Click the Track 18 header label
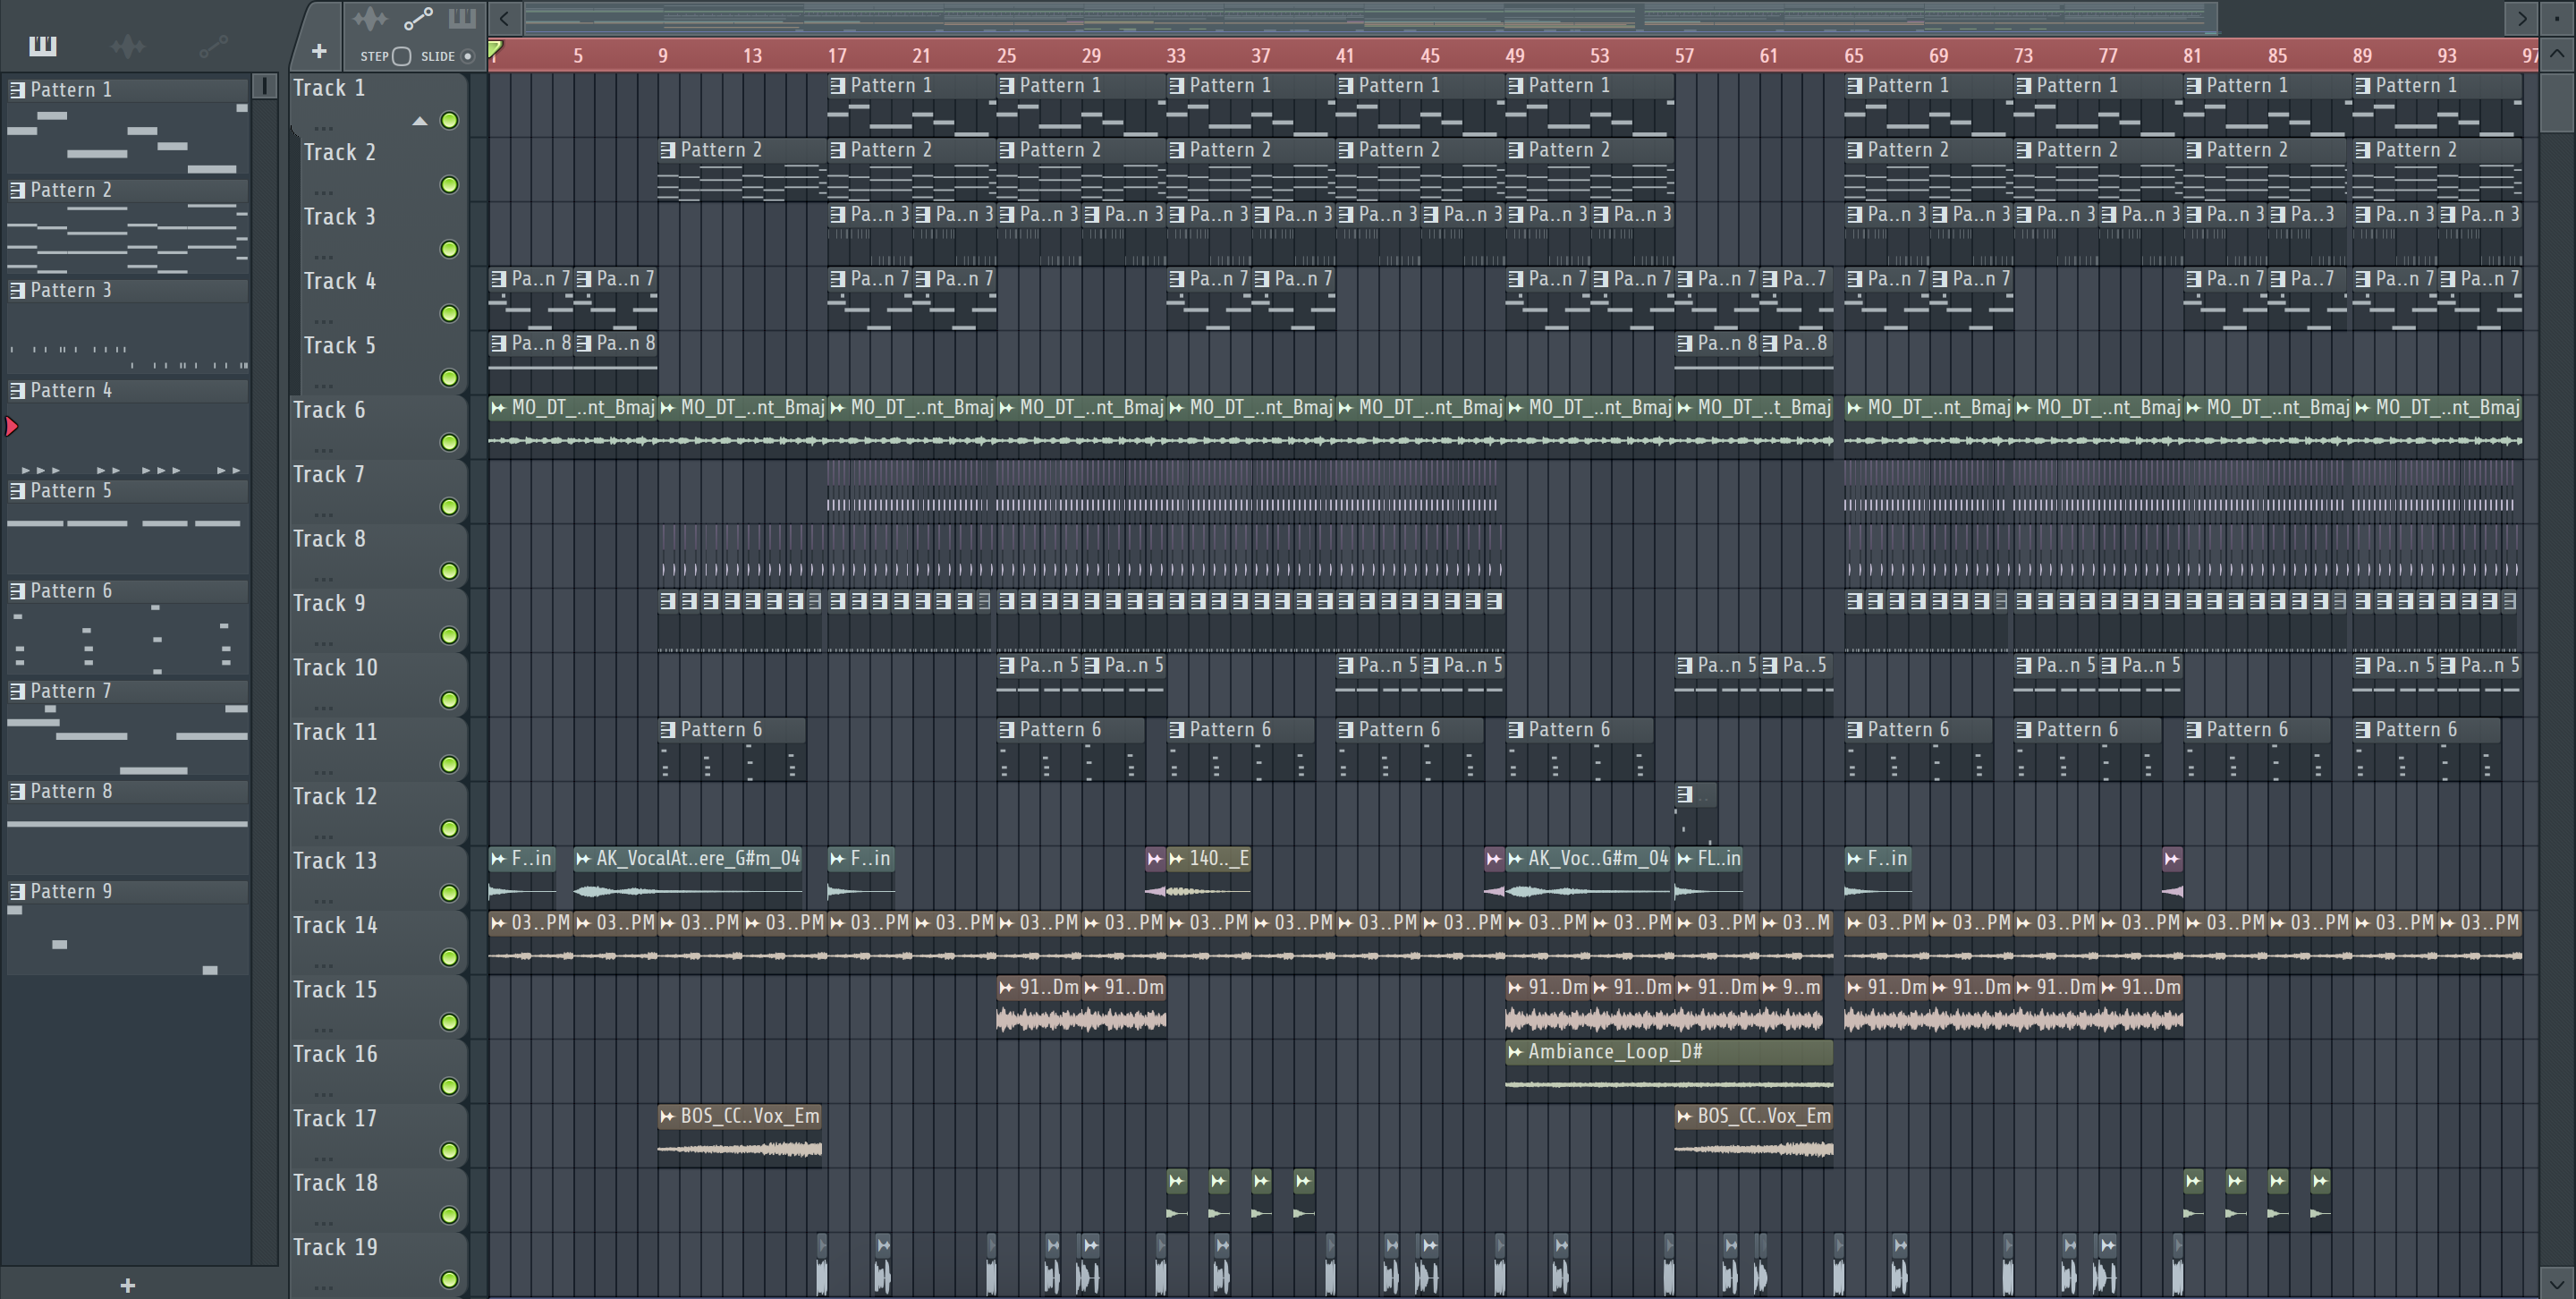2576x1299 pixels. click(335, 1182)
